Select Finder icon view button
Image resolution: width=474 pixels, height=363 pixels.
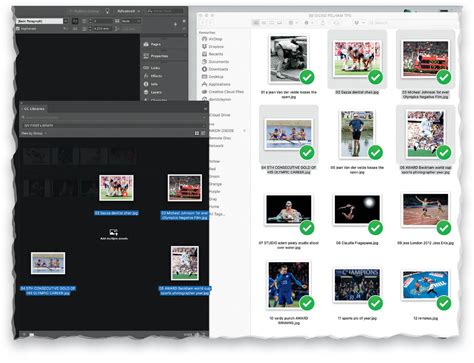click(256, 23)
